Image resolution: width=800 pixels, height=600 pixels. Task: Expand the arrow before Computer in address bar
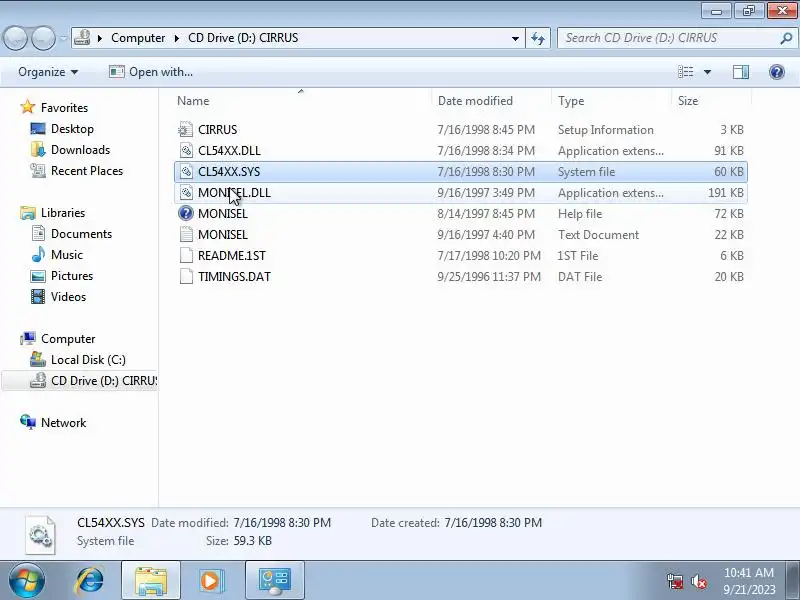pyautogui.click(x=100, y=38)
